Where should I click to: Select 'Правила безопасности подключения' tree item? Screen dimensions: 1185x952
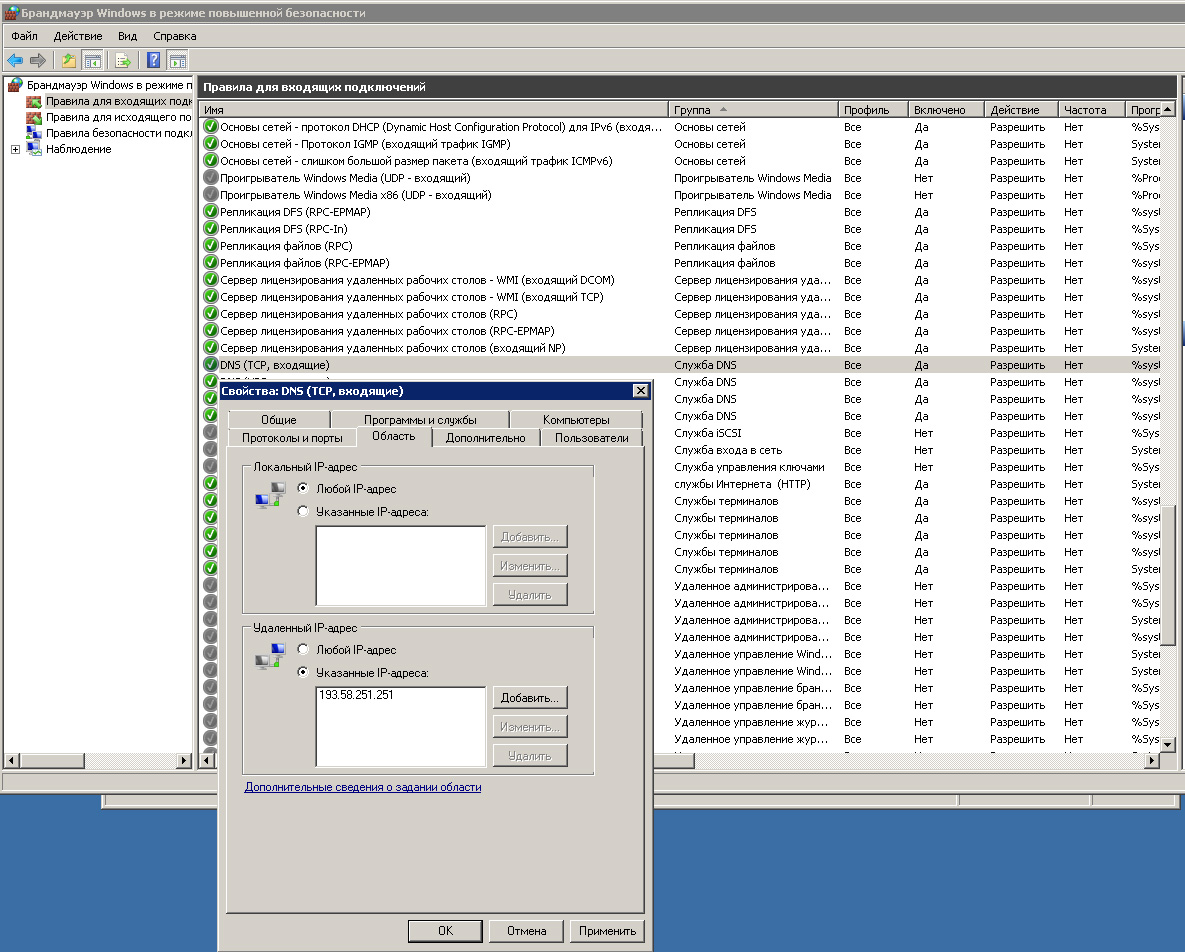(x=119, y=133)
